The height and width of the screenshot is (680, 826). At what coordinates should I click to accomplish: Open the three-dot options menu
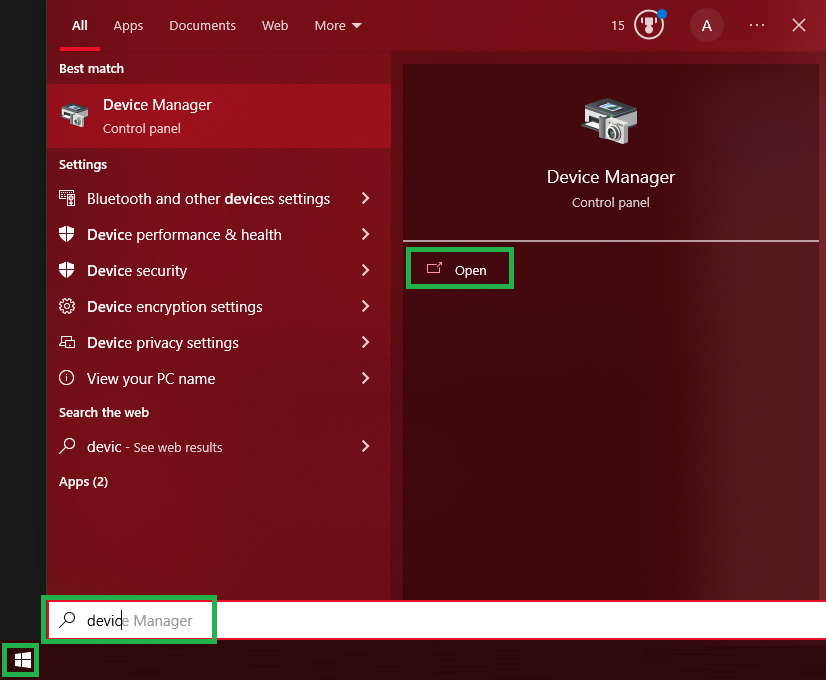(756, 25)
